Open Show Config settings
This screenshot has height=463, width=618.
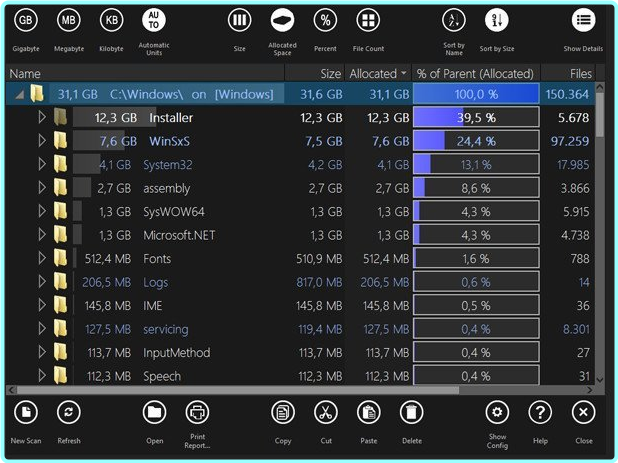point(497,412)
